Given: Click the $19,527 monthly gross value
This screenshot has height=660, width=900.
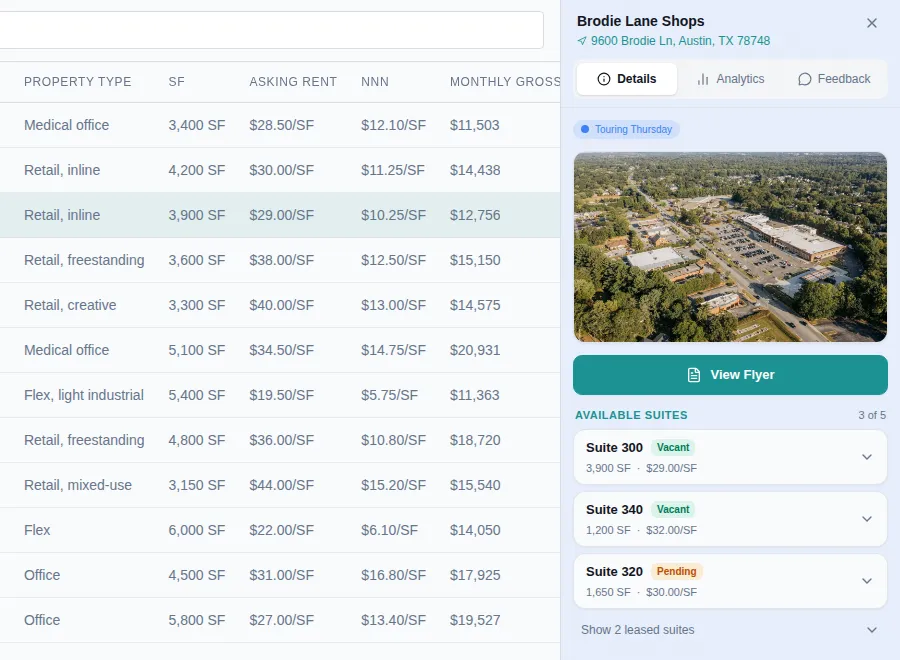Looking at the screenshot, I should point(475,620).
